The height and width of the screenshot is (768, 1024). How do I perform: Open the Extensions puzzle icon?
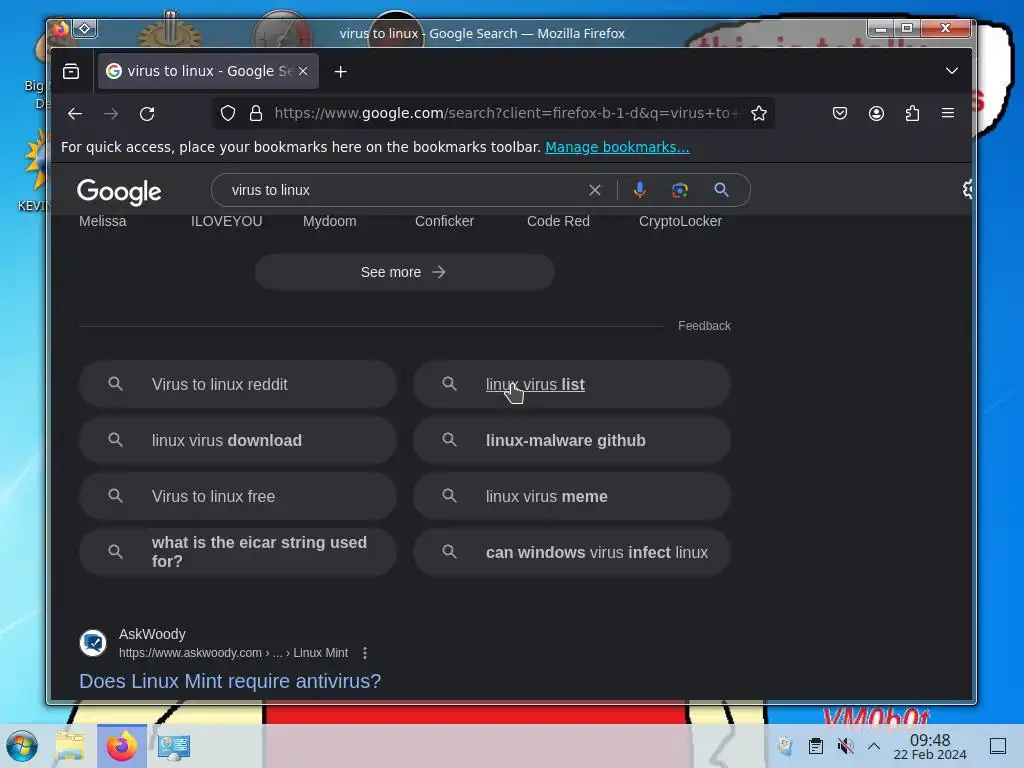tap(912, 114)
